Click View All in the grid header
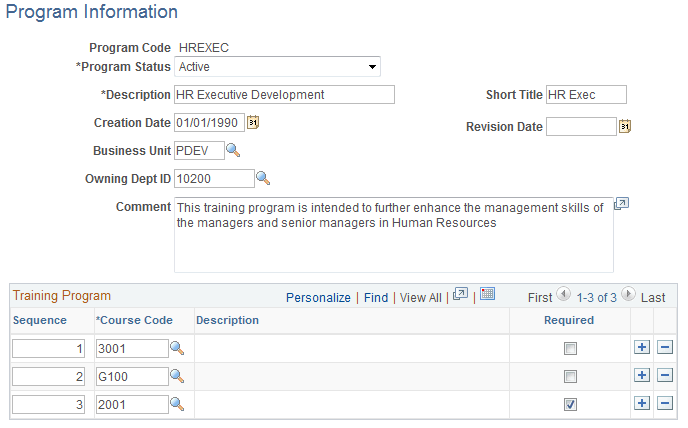 click(x=421, y=297)
